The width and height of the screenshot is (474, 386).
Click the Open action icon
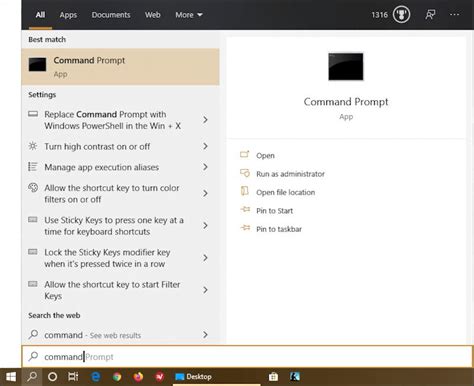(245, 154)
